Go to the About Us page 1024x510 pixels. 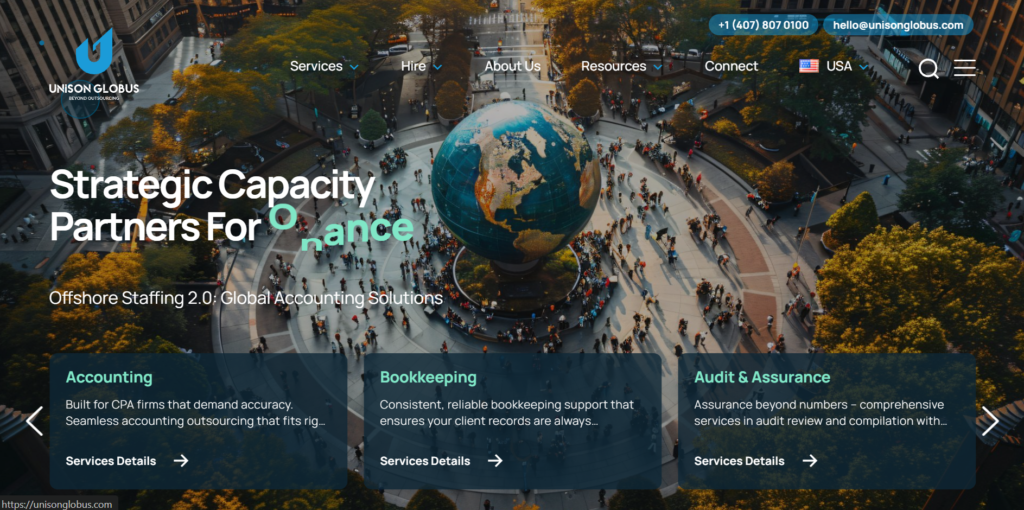pyautogui.click(x=513, y=66)
